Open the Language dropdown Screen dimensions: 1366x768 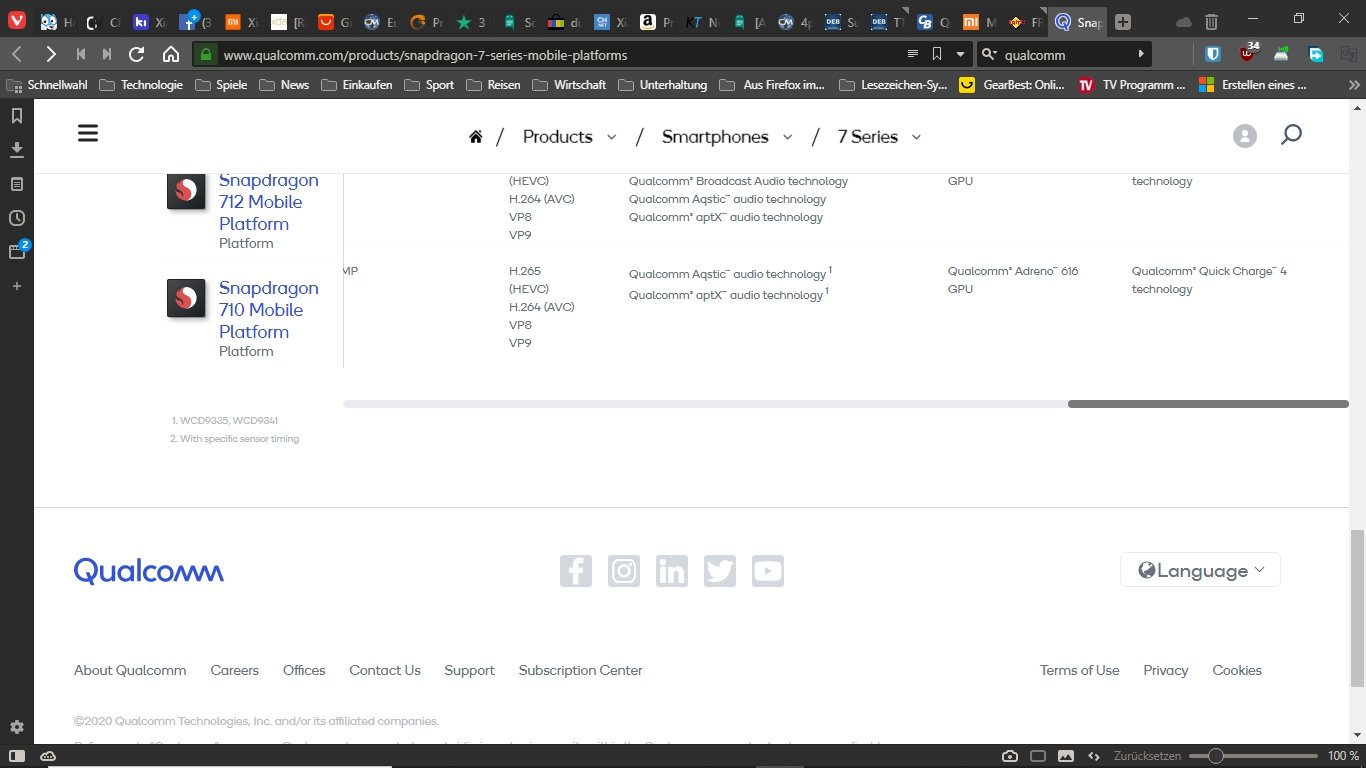(1200, 570)
